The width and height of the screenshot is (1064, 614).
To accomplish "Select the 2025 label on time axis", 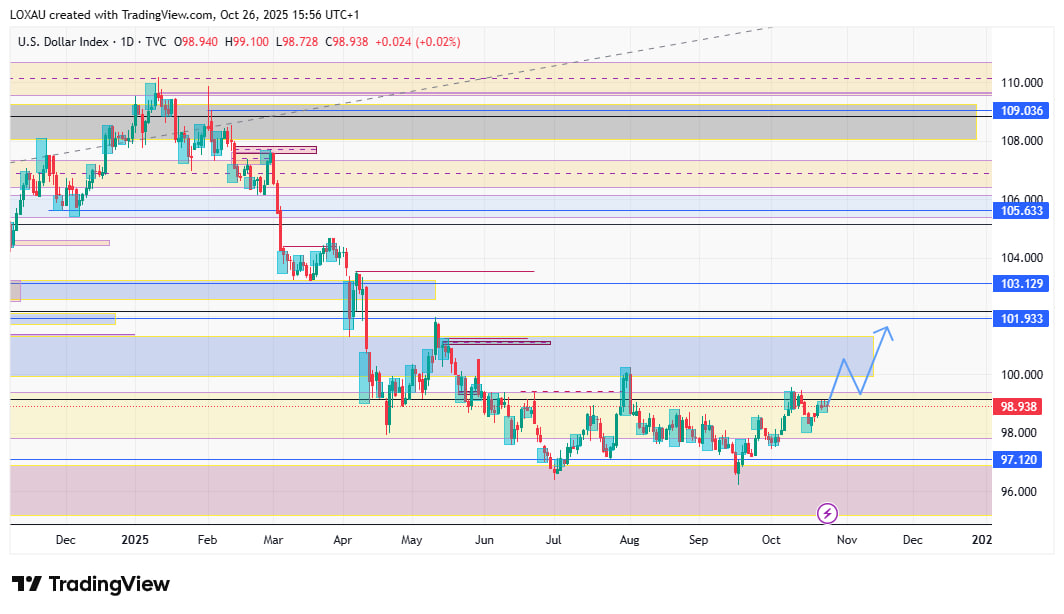I will 135,540.
